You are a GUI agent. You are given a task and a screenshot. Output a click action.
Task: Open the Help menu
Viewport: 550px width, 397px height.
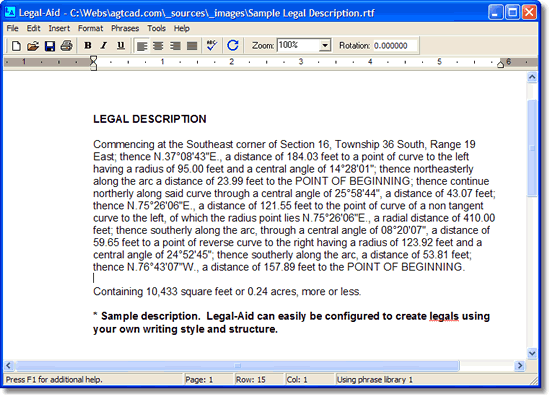pos(182,28)
